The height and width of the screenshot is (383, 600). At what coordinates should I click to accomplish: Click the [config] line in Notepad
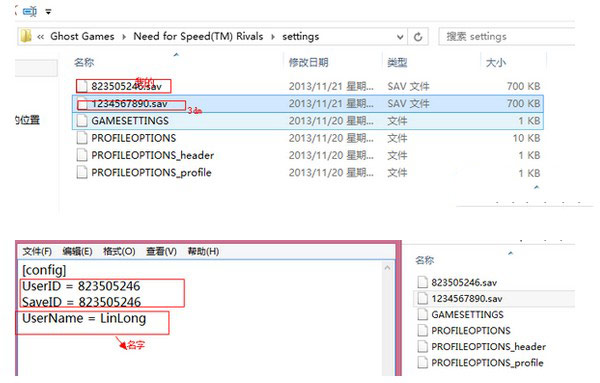pyautogui.click(x=44, y=270)
